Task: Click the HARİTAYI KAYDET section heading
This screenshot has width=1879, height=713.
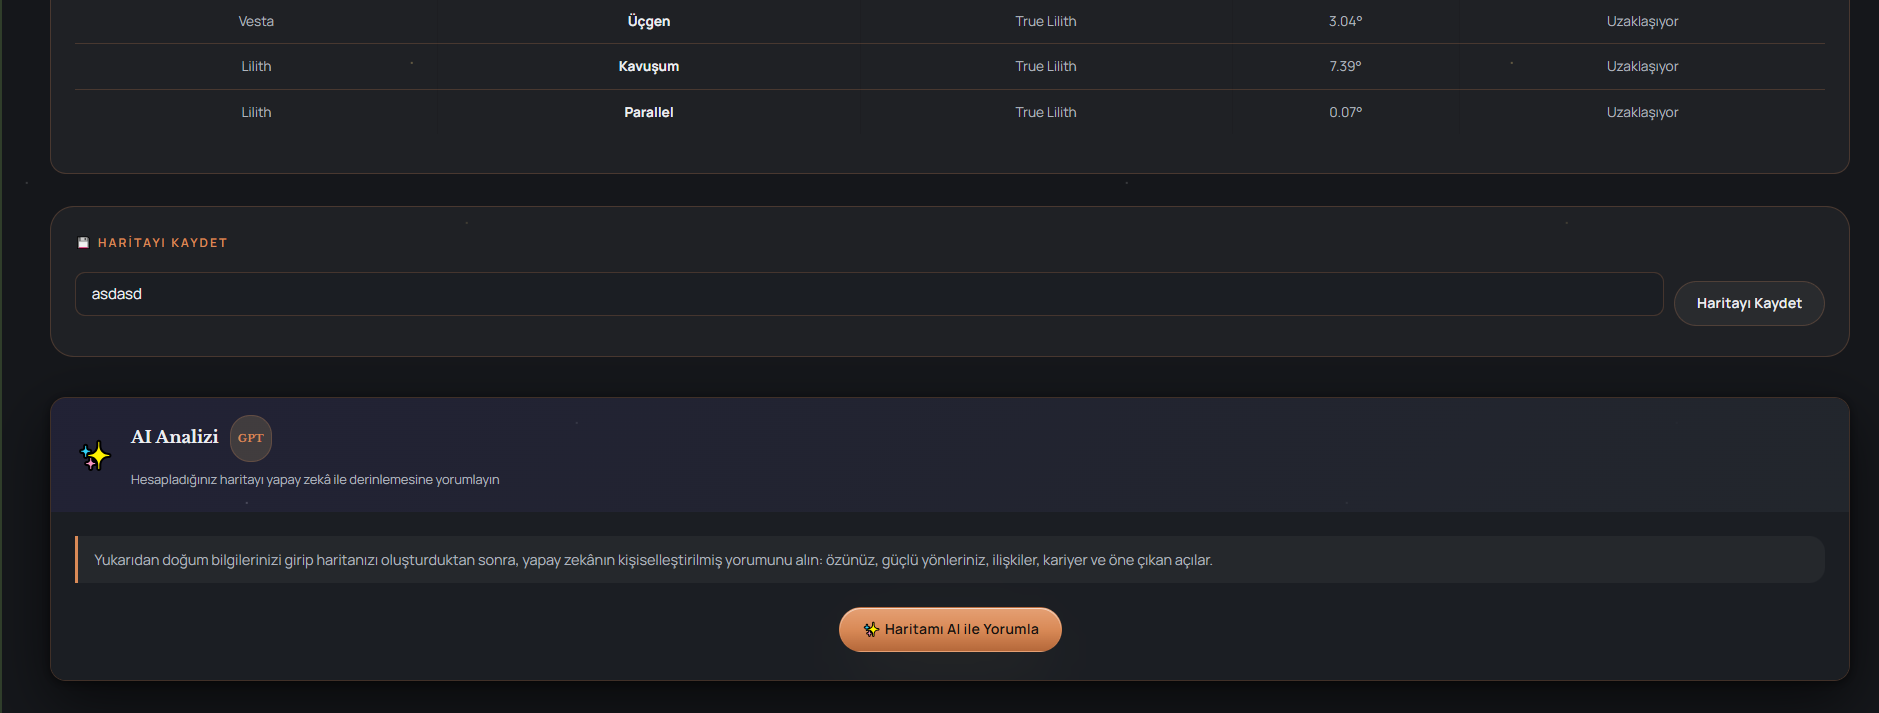Action: (163, 243)
